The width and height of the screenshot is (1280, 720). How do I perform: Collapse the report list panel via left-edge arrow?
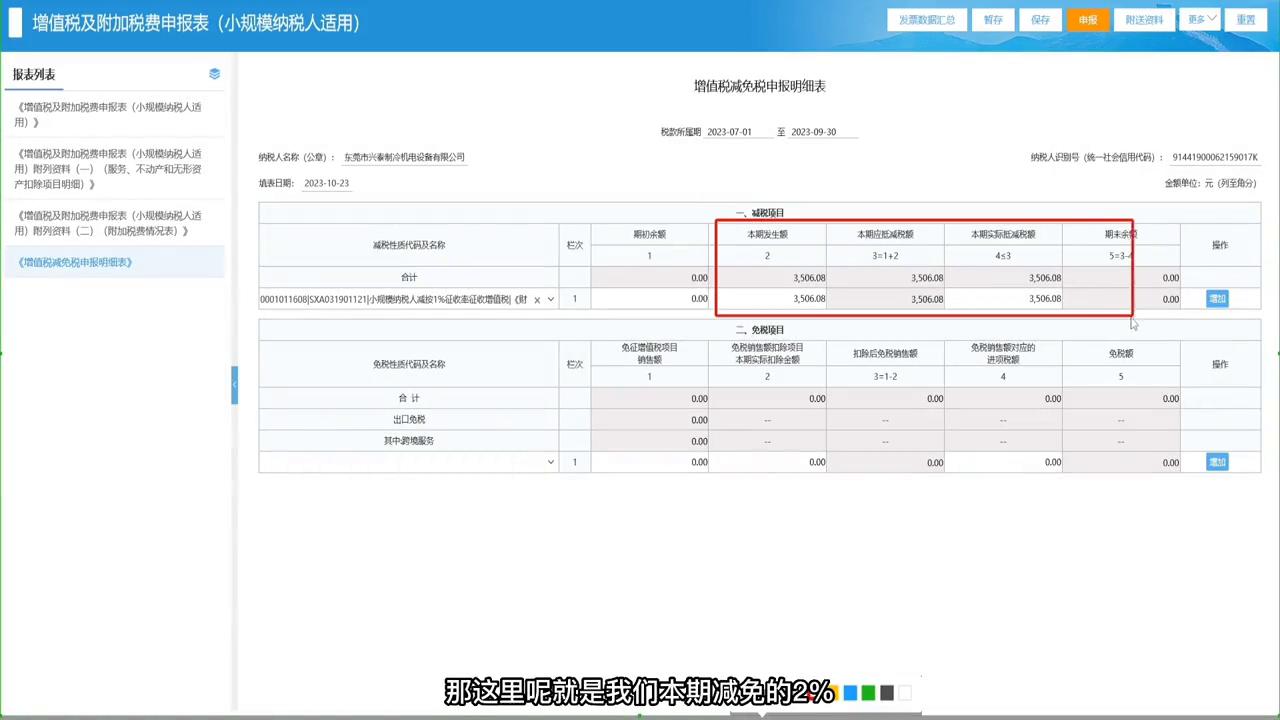235,383
